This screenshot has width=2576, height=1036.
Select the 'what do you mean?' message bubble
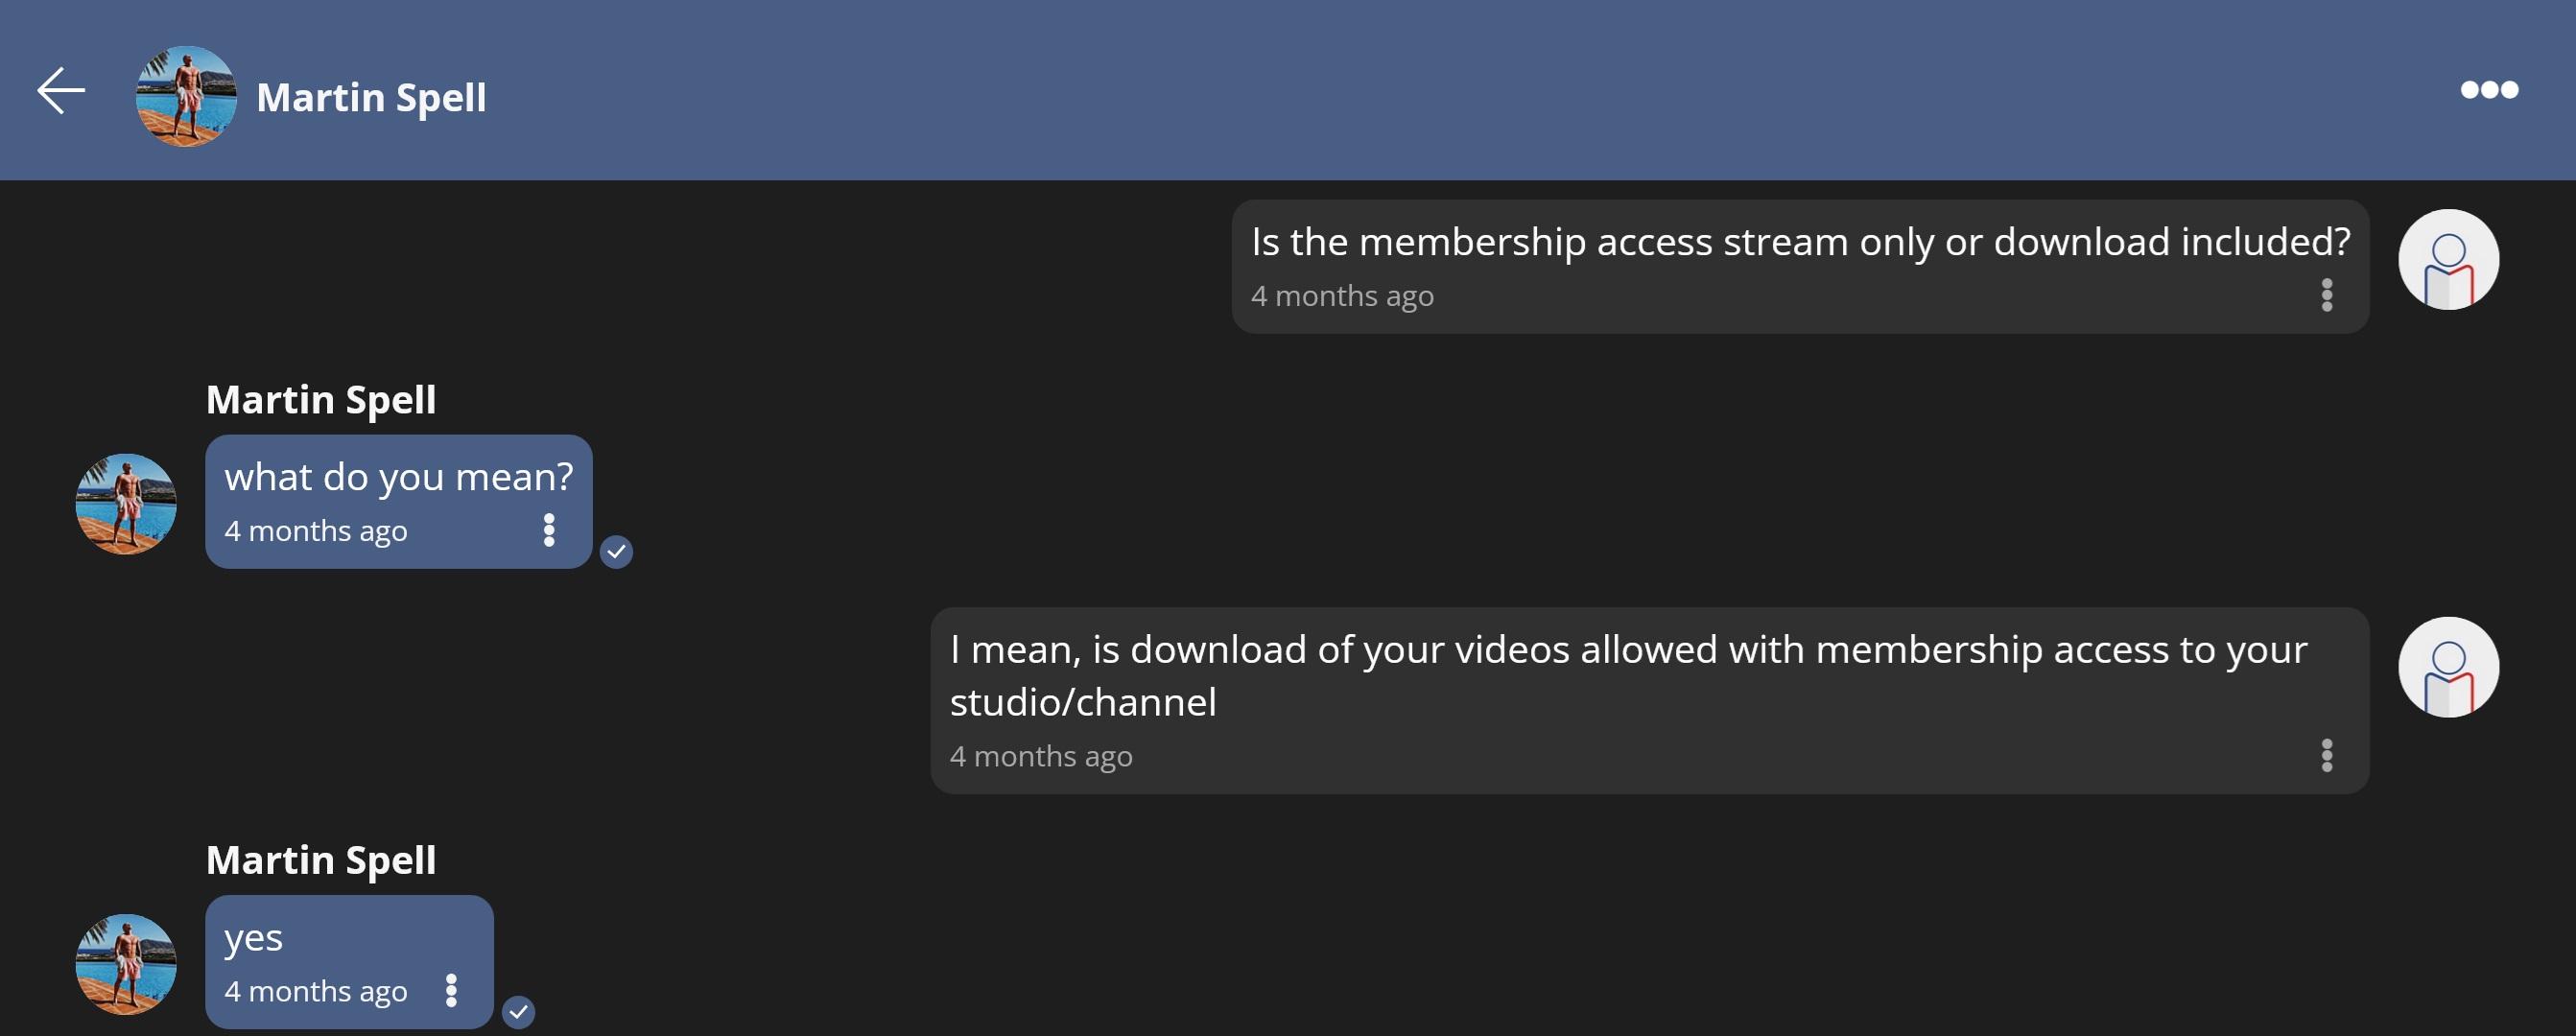[398, 478]
